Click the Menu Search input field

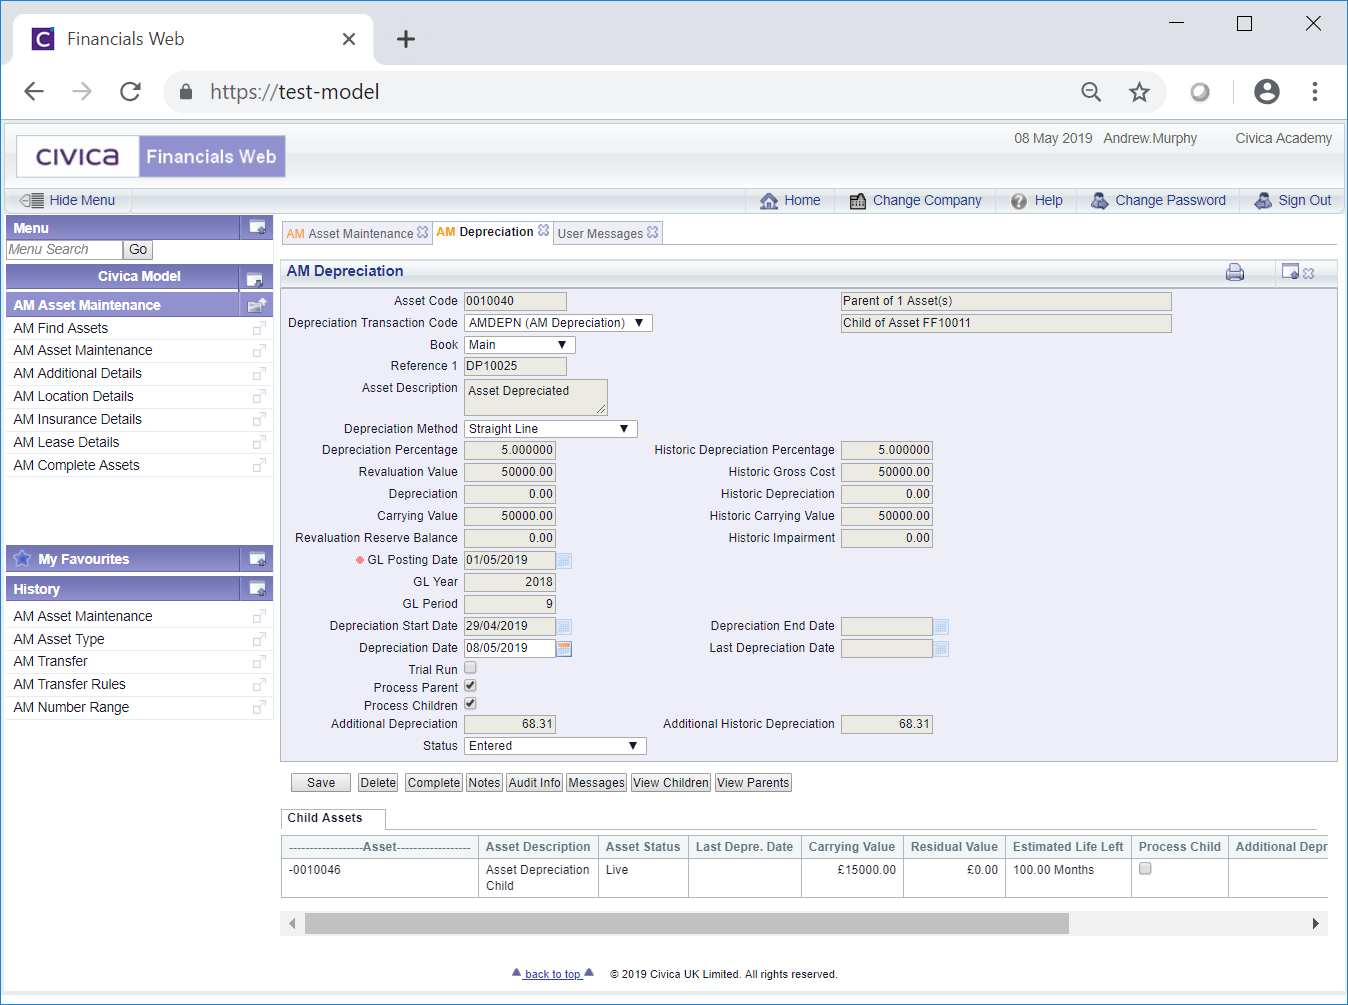[64, 250]
